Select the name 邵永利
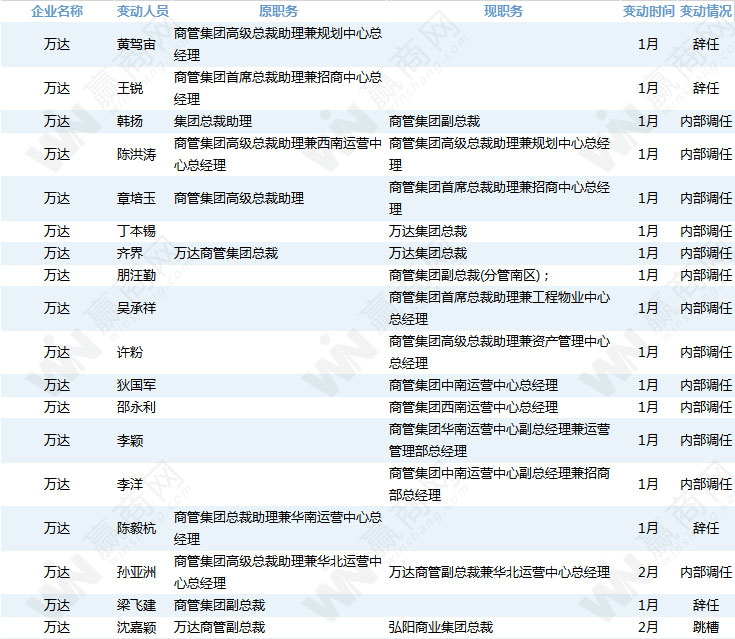 136,407
